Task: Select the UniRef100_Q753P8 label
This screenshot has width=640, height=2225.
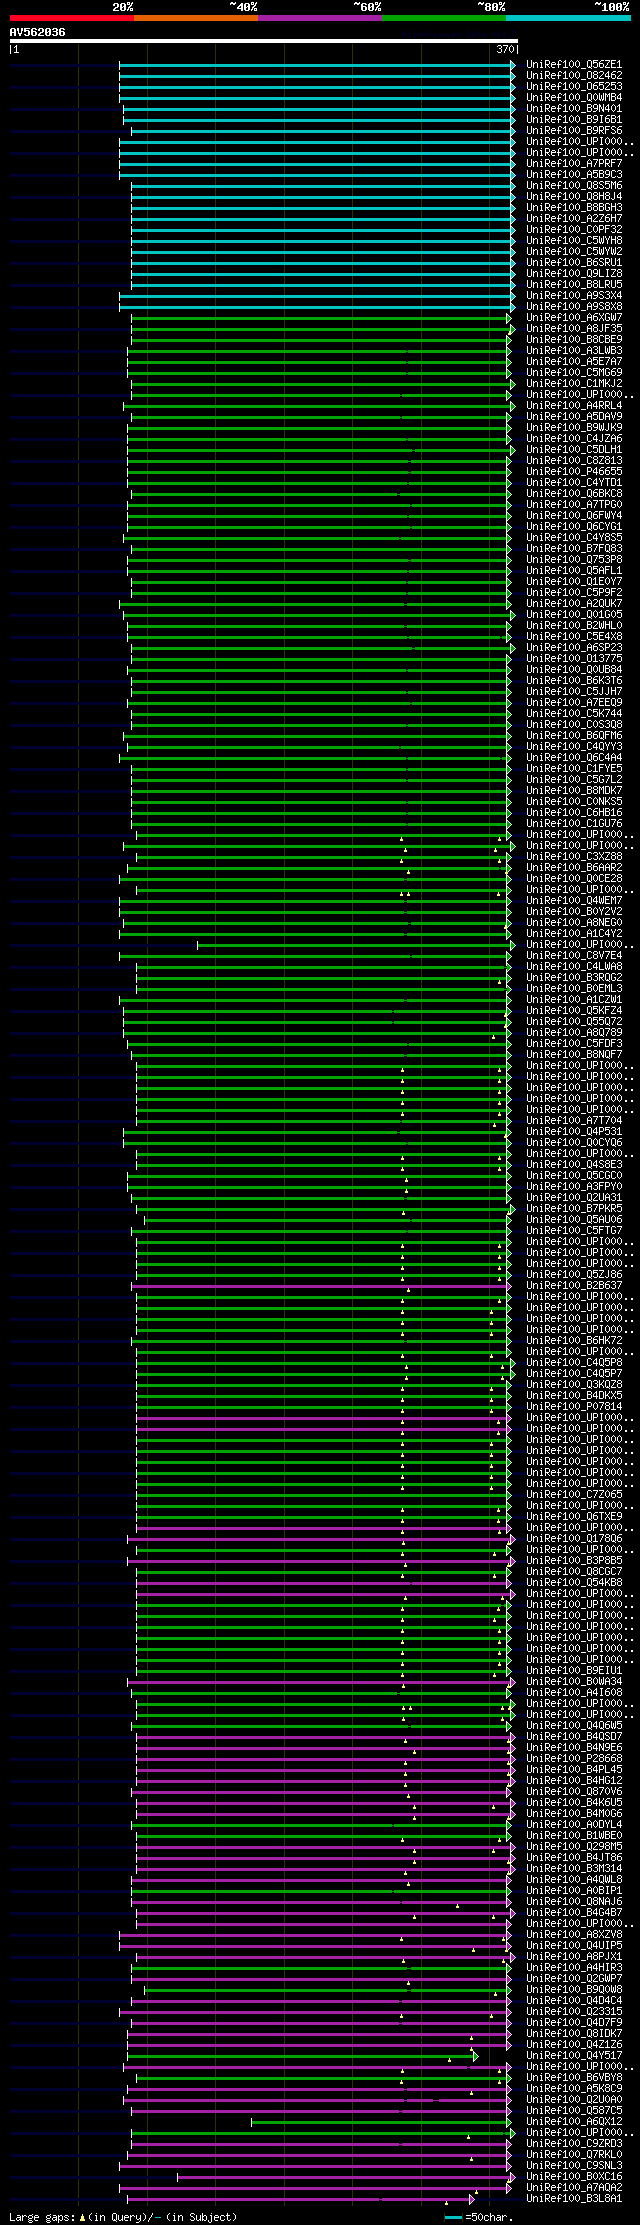Action: coord(574,560)
